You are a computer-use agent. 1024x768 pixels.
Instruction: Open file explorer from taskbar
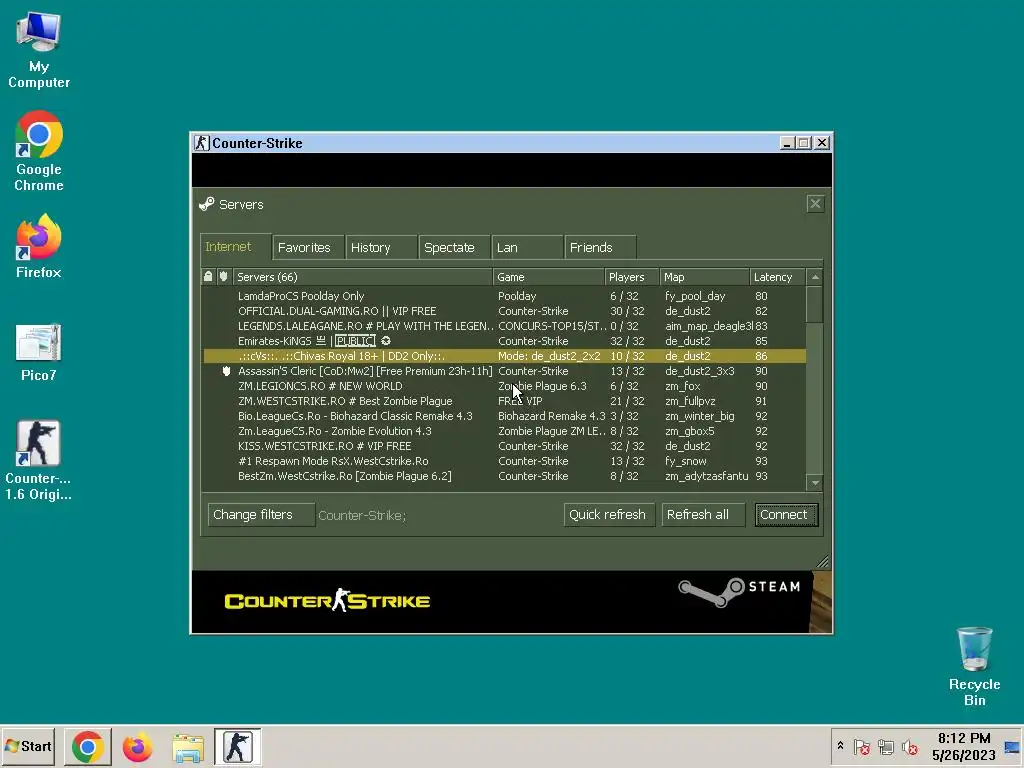pos(188,747)
